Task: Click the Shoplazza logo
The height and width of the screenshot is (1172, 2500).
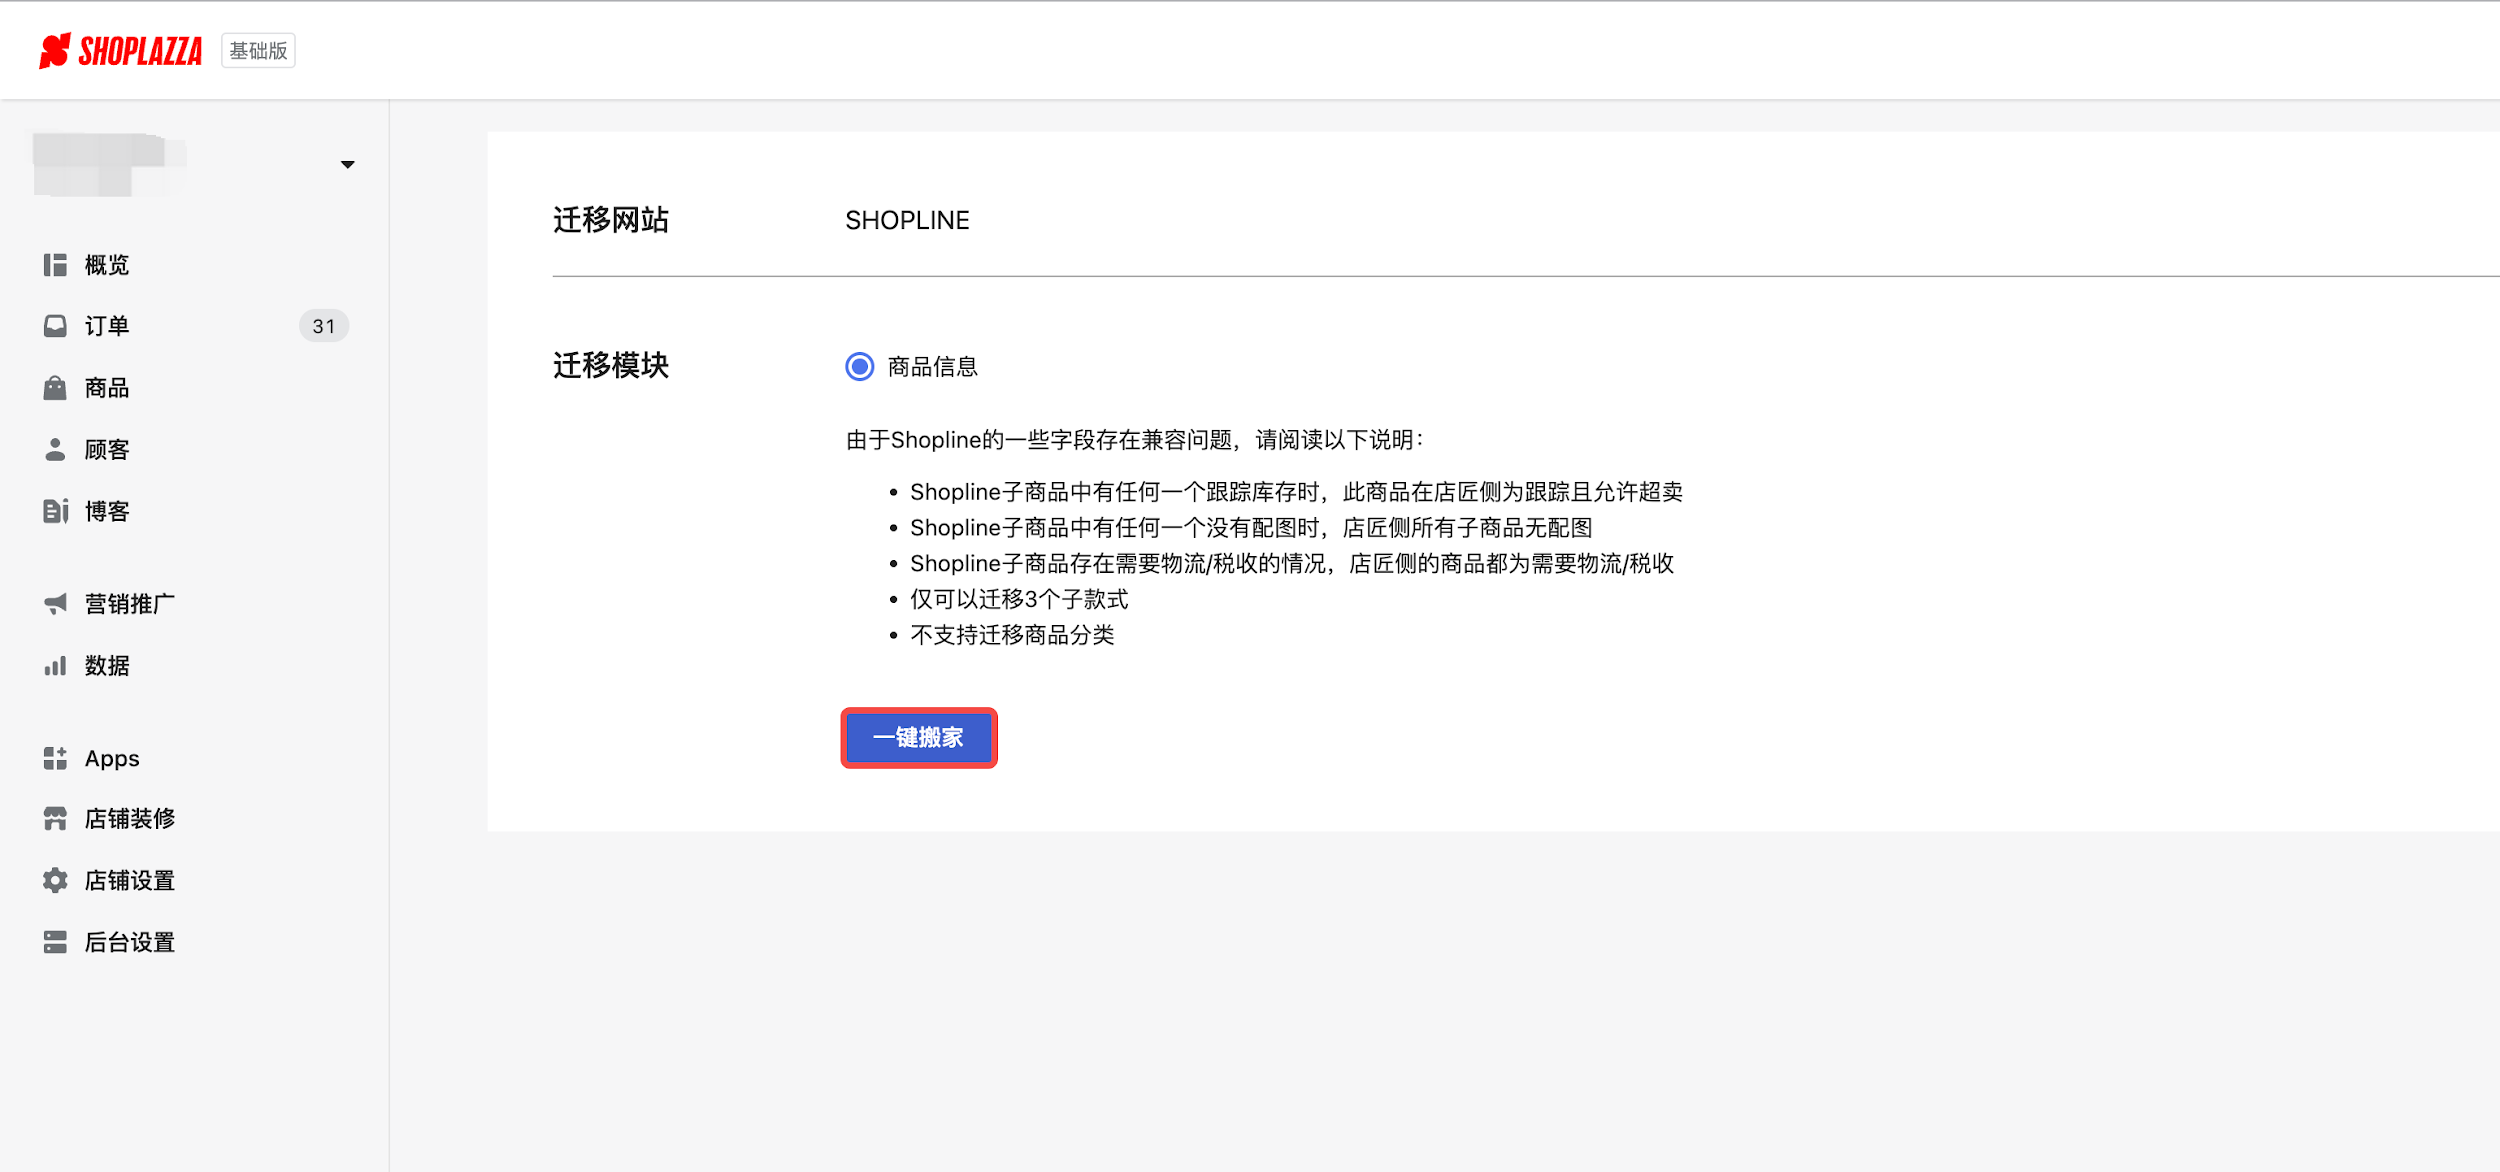Action: tap(120, 51)
